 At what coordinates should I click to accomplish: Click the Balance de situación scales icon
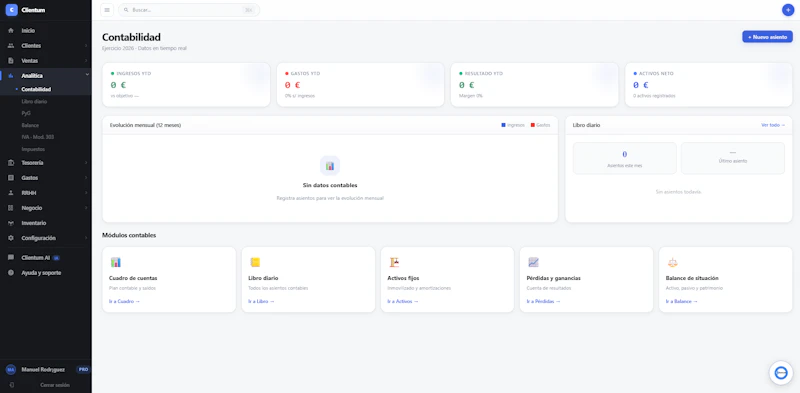(672, 262)
